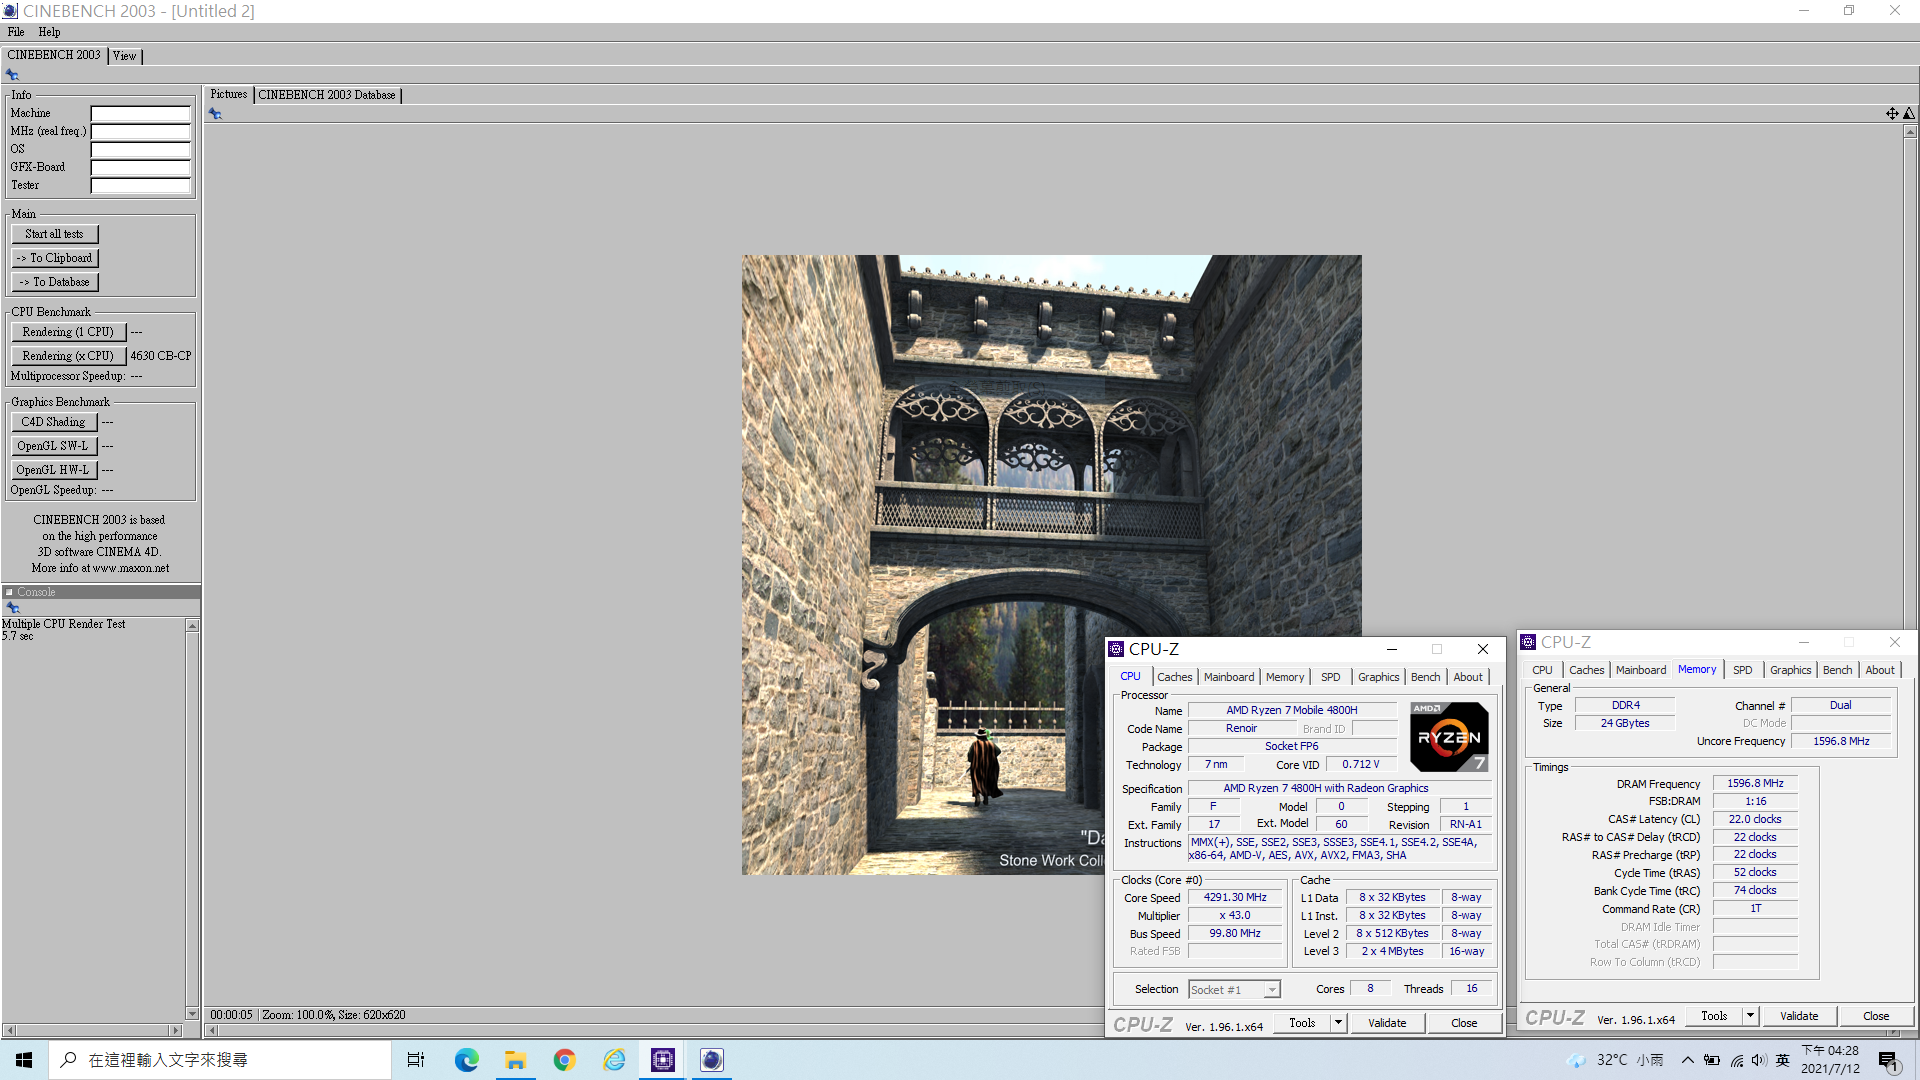The width and height of the screenshot is (1920, 1080).
Task: Click the To Clipboard button
Action: pyautogui.click(x=54, y=258)
